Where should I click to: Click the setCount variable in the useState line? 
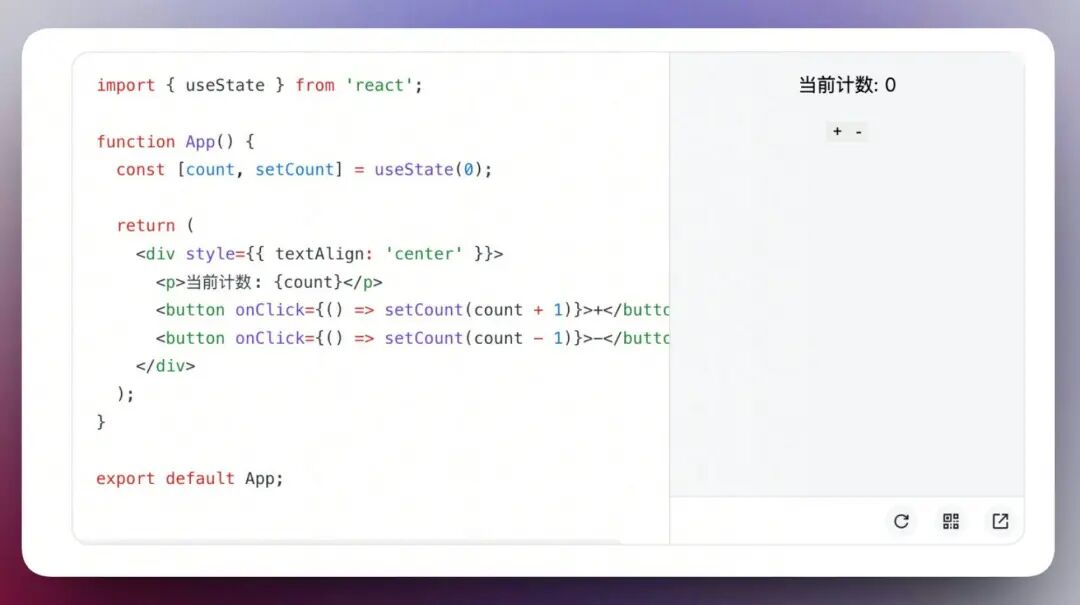click(x=295, y=169)
